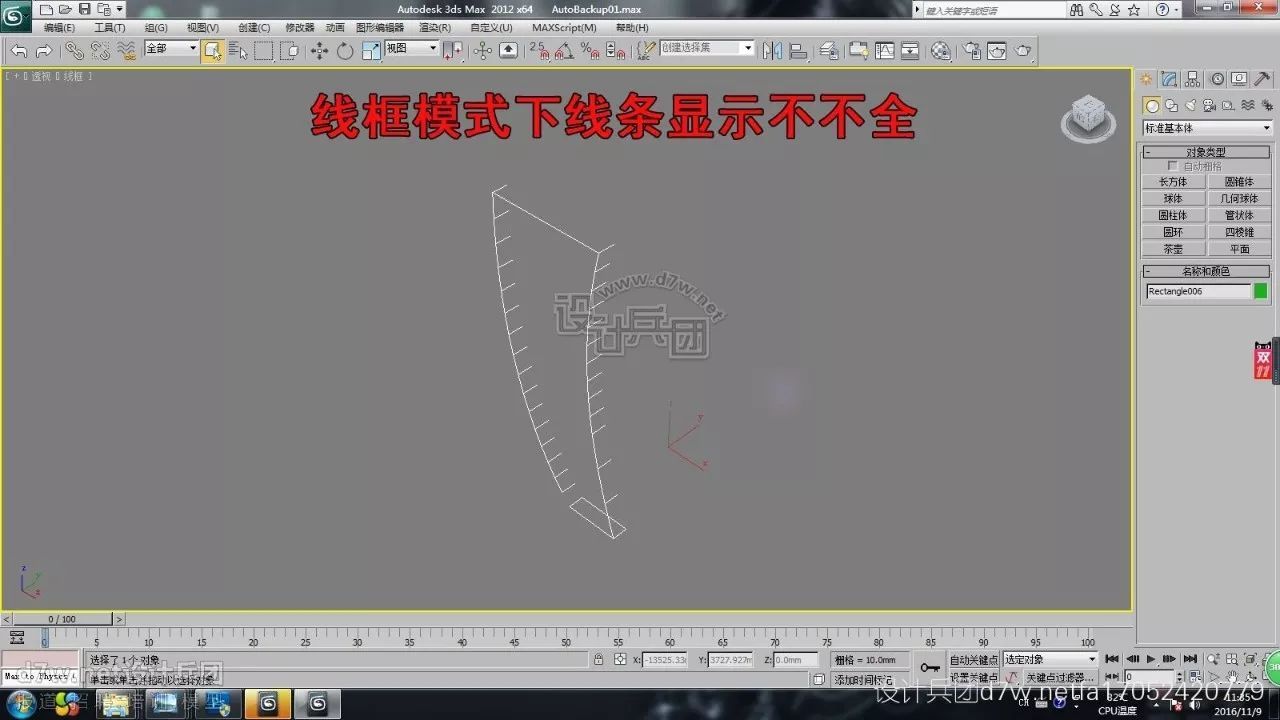Open the Lights category in Create panel

(x=1192, y=104)
